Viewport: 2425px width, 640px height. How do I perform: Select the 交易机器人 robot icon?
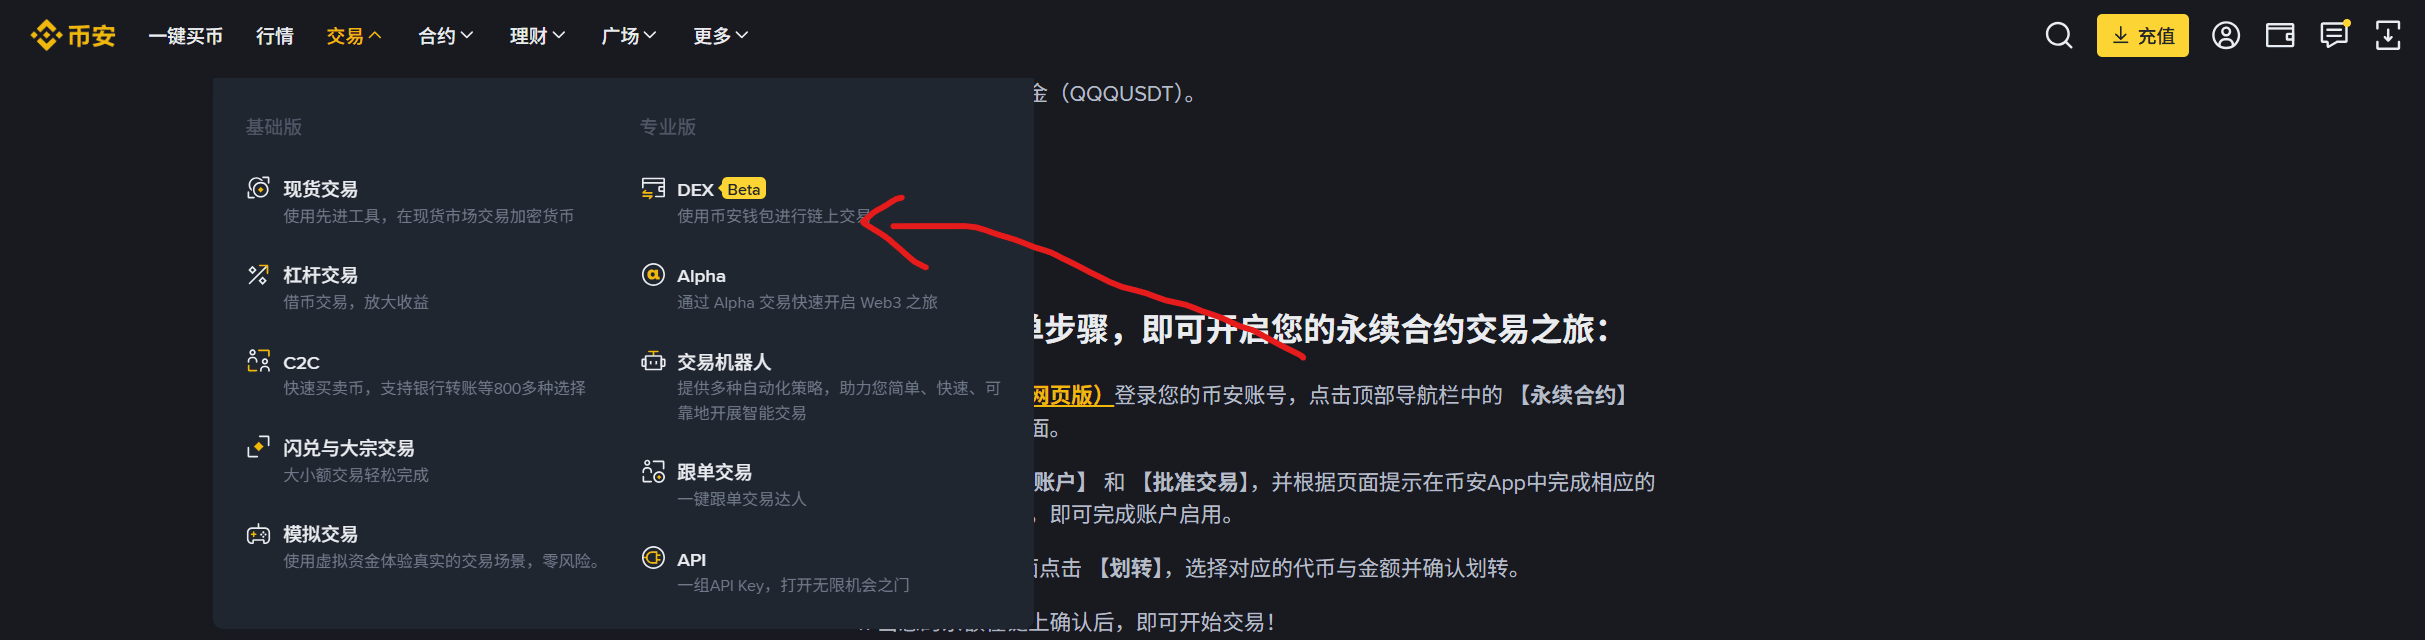(653, 361)
